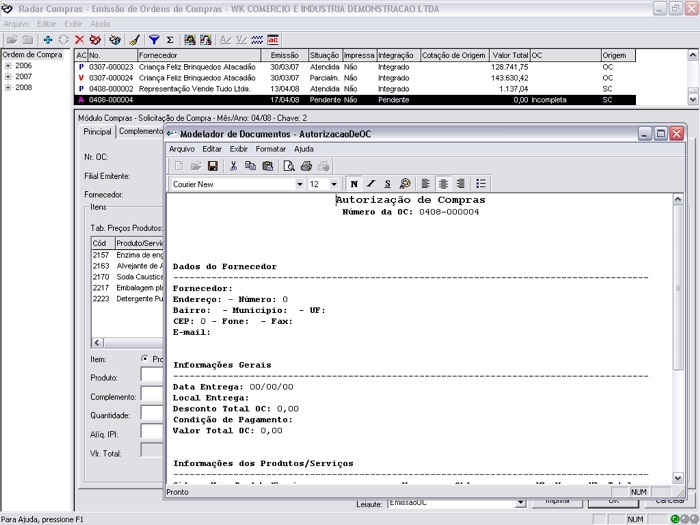Click the Print icon in document toolbar
700x525 pixels.
(x=307, y=166)
